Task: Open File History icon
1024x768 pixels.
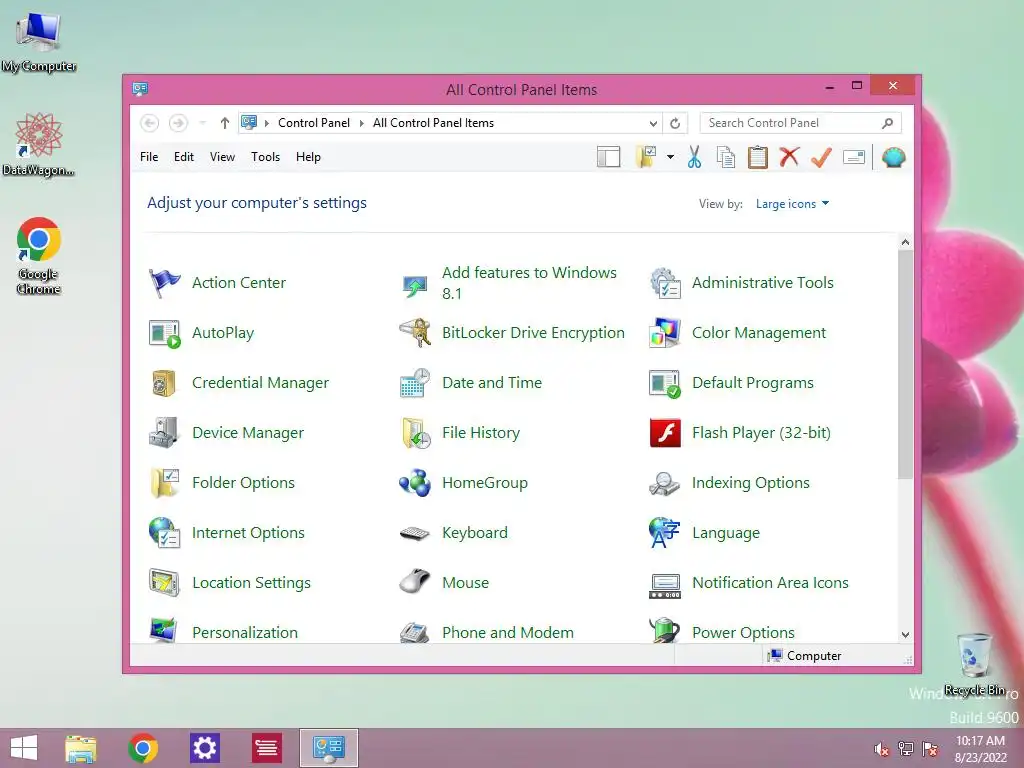Action: click(x=415, y=433)
